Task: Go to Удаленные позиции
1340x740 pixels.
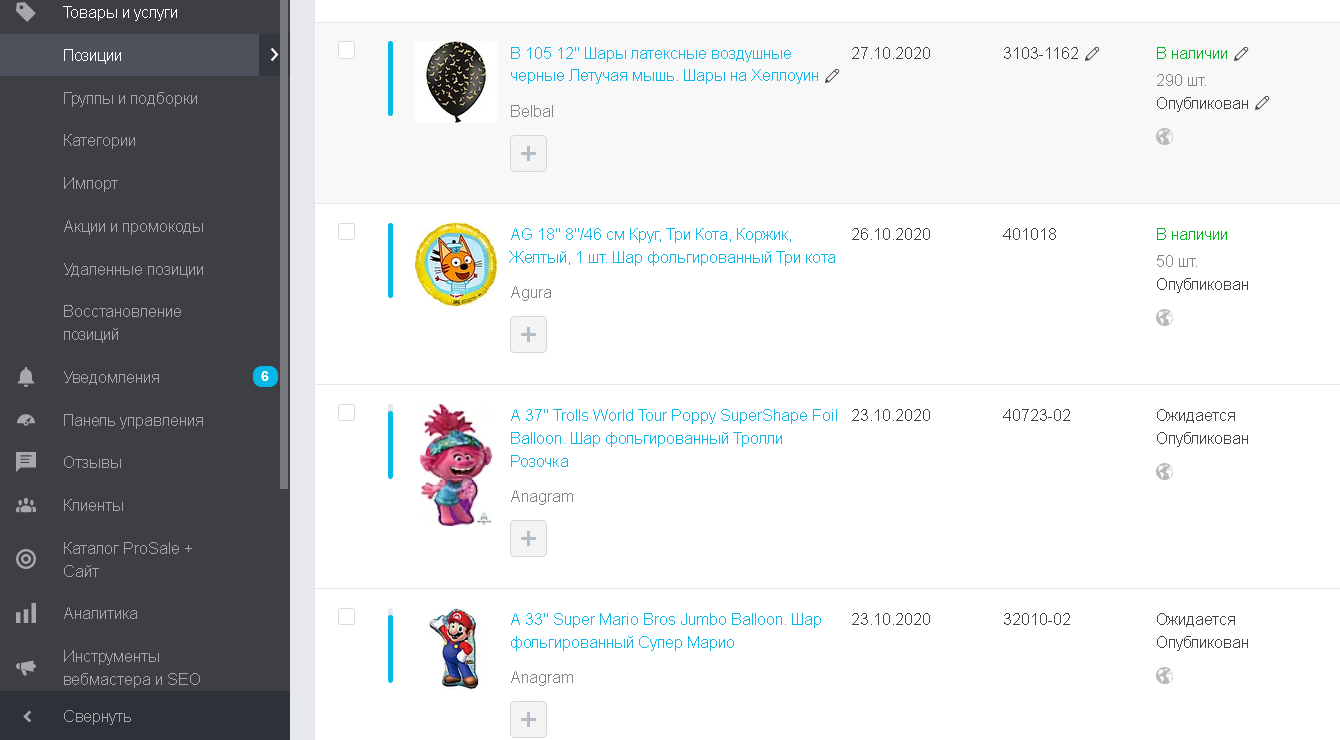Action: pyautogui.click(x=133, y=269)
